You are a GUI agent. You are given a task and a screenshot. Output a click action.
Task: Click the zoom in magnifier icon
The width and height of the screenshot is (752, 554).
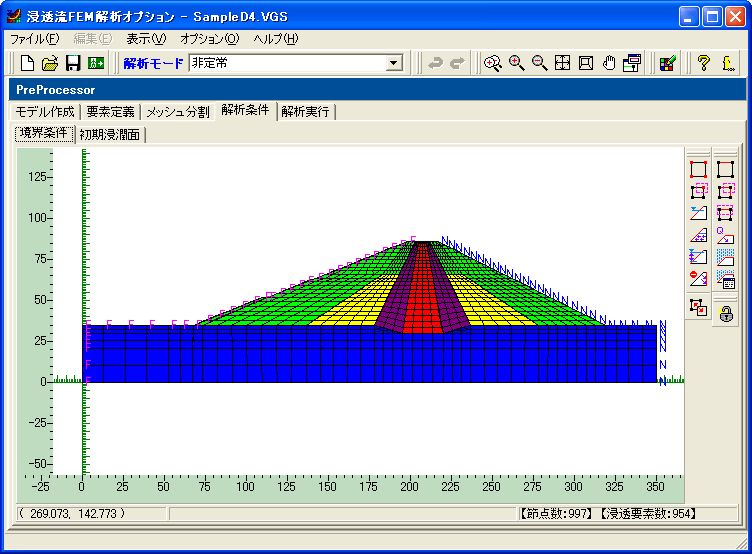516,63
